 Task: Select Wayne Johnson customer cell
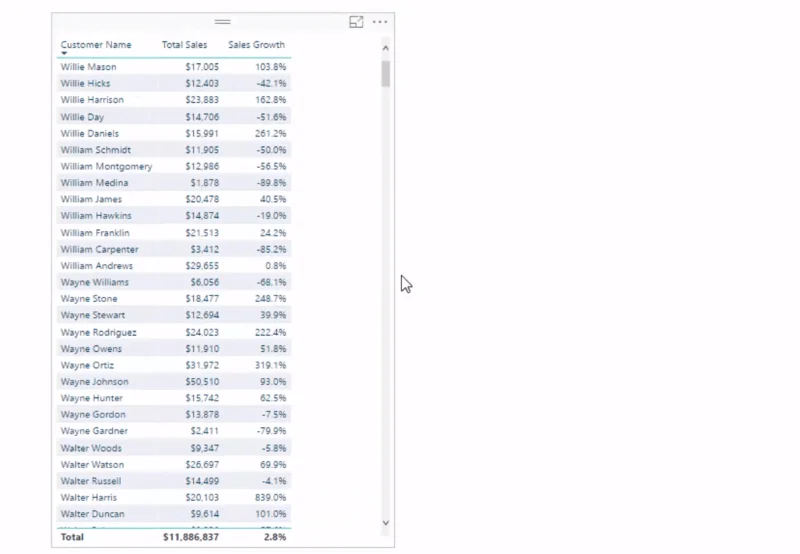[94, 382]
